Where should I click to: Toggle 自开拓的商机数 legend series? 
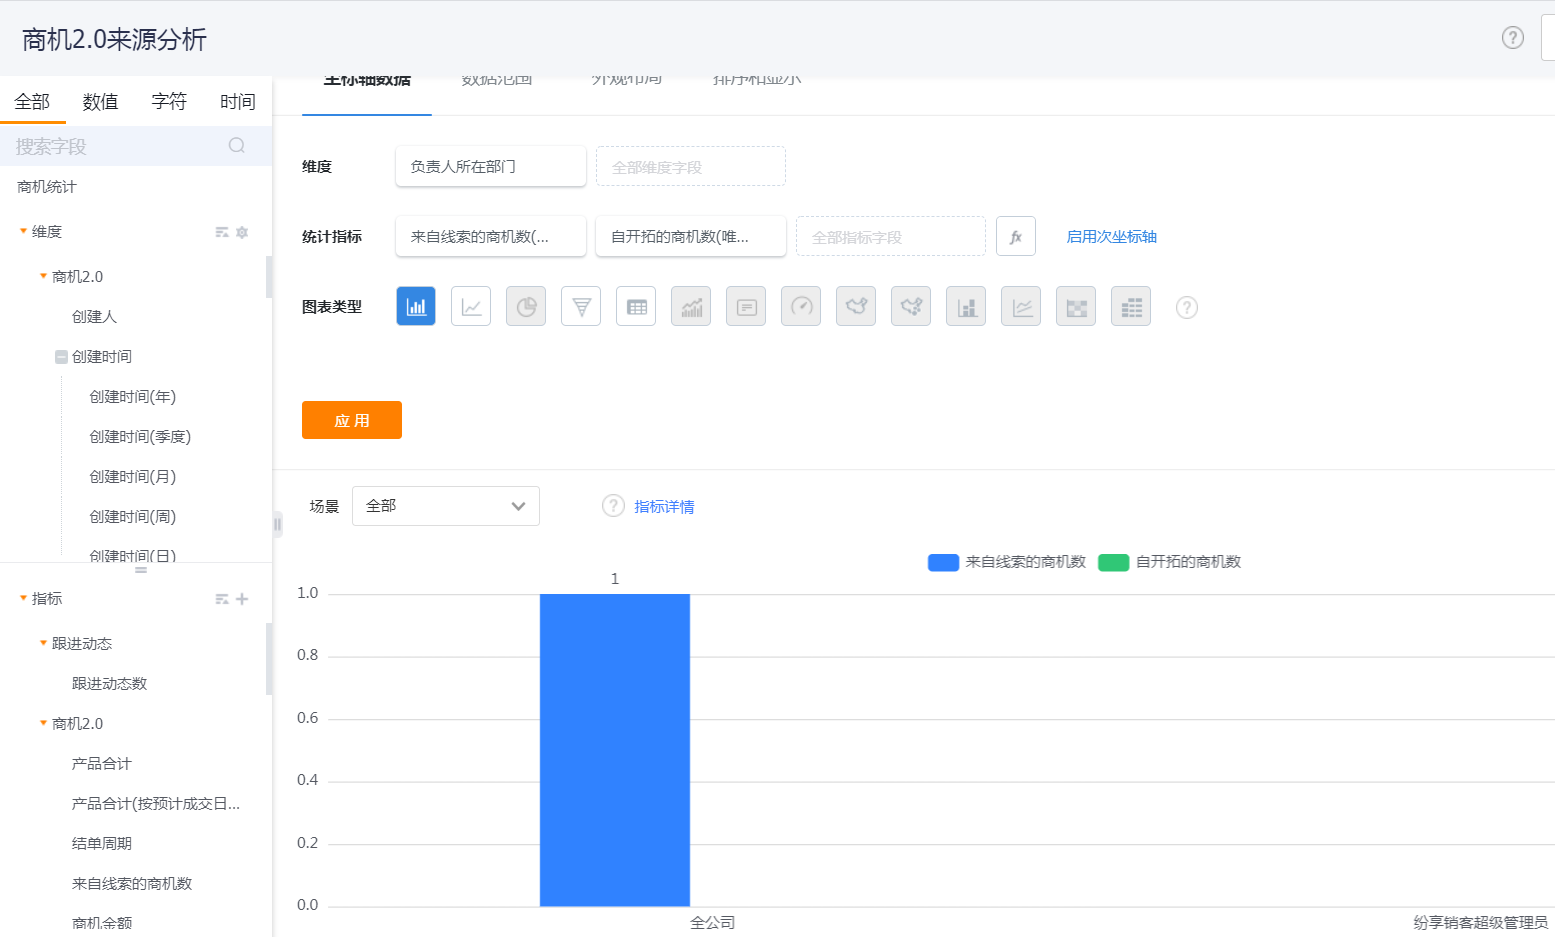pyautogui.click(x=1170, y=562)
